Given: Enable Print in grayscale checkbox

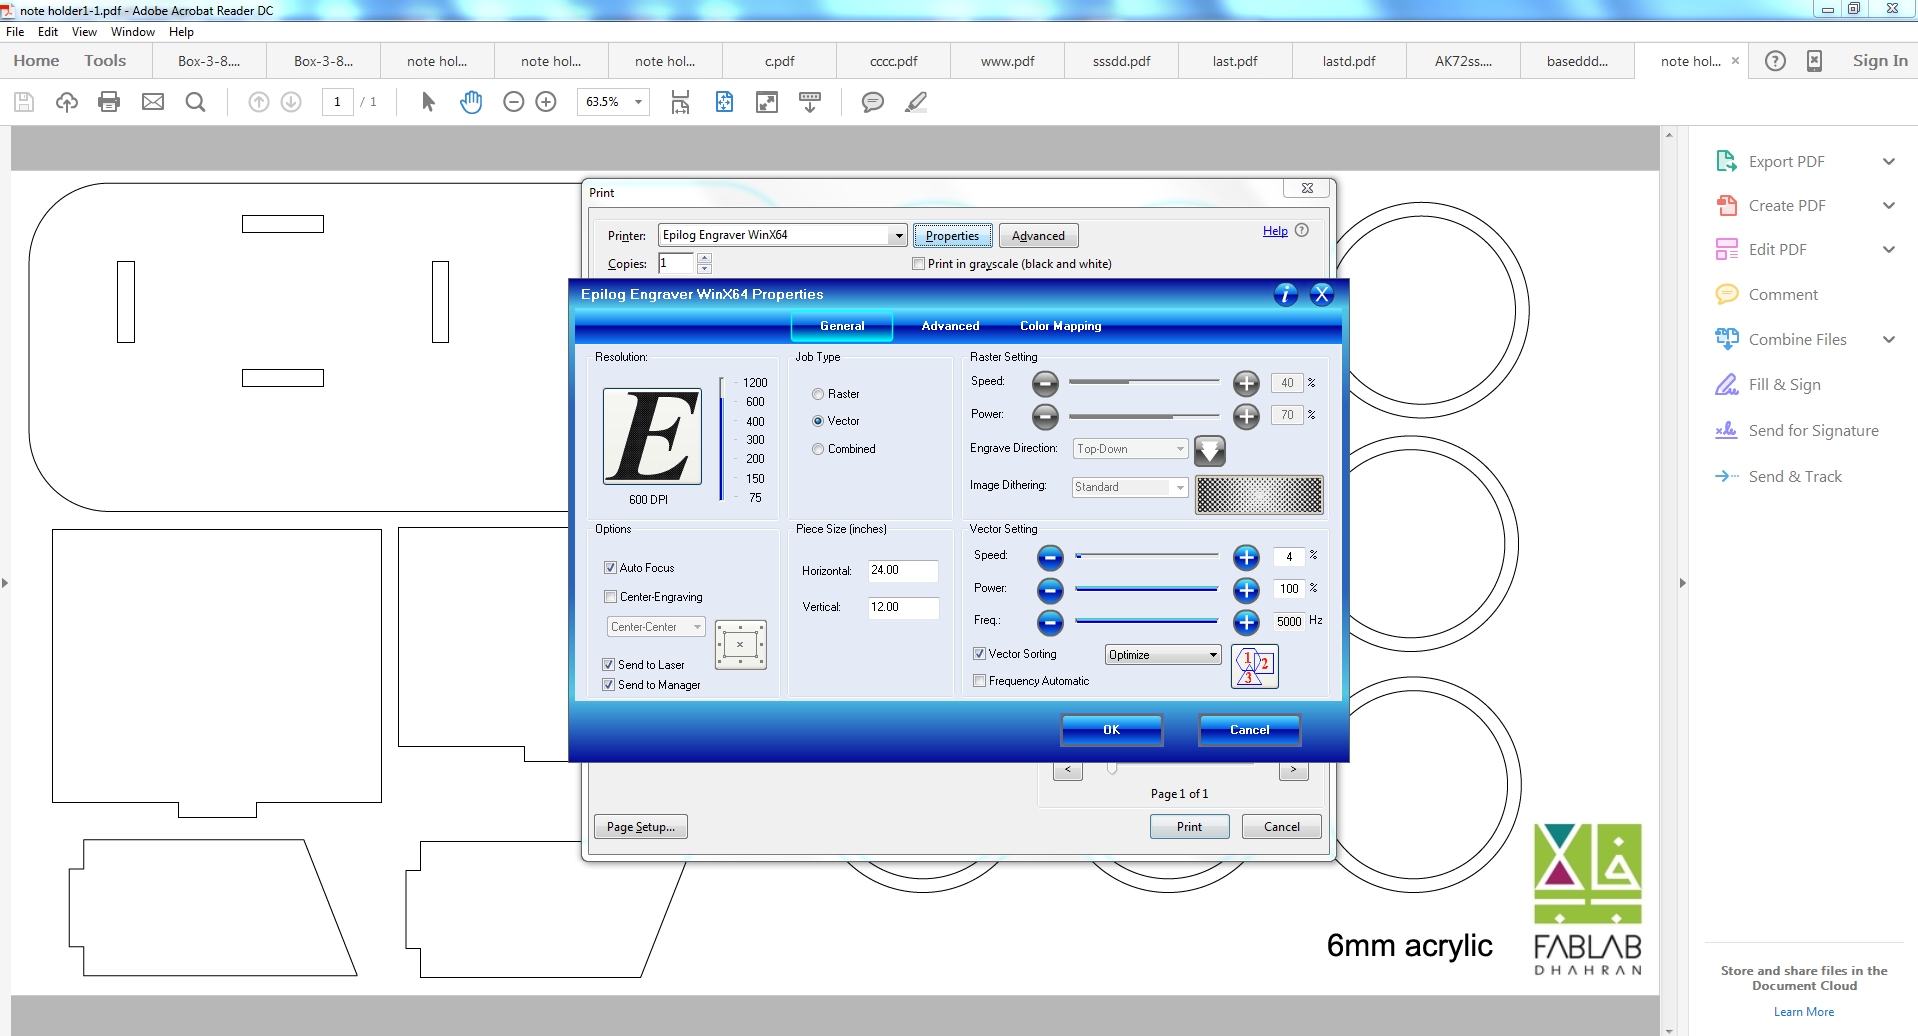Looking at the screenshot, I should click(918, 264).
